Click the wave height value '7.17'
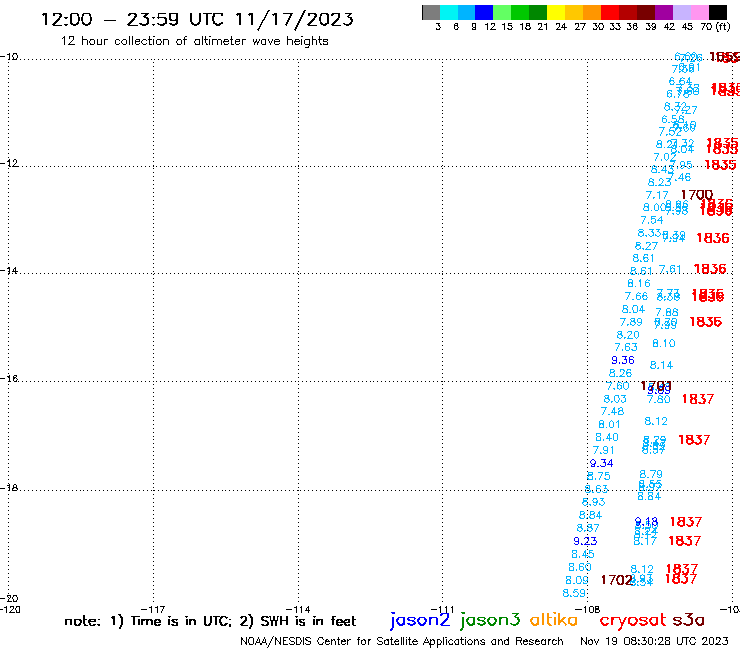Image resolution: width=740 pixels, height=650 pixels. pyautogui.click(x=657, y=195)
